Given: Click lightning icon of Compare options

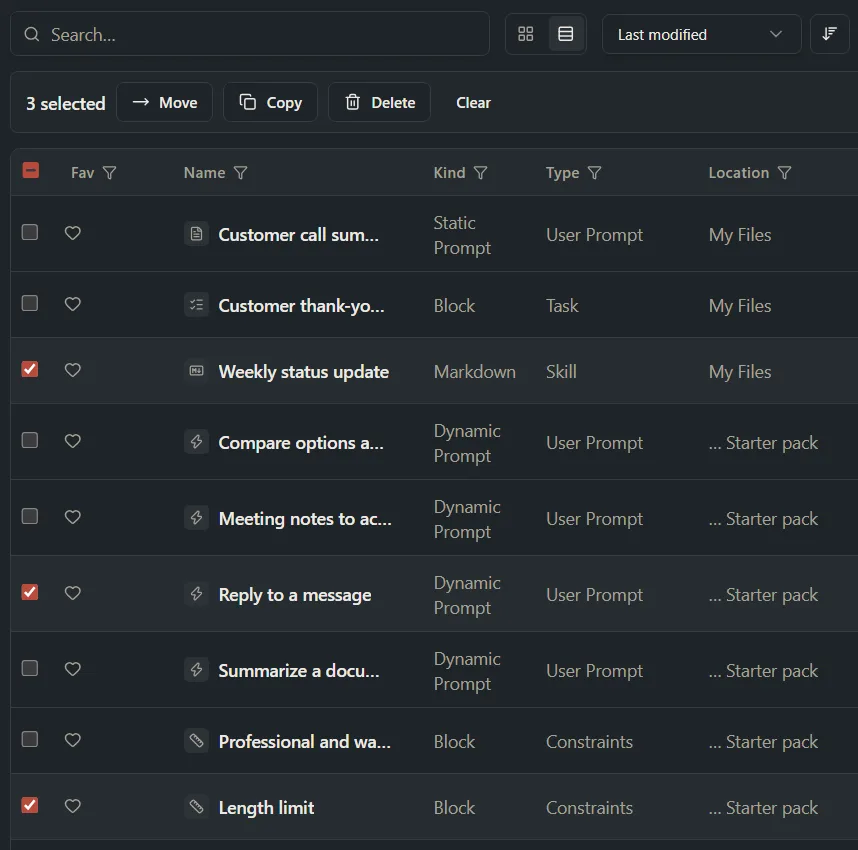Looking at the screenshot, I should pos(196,442).
